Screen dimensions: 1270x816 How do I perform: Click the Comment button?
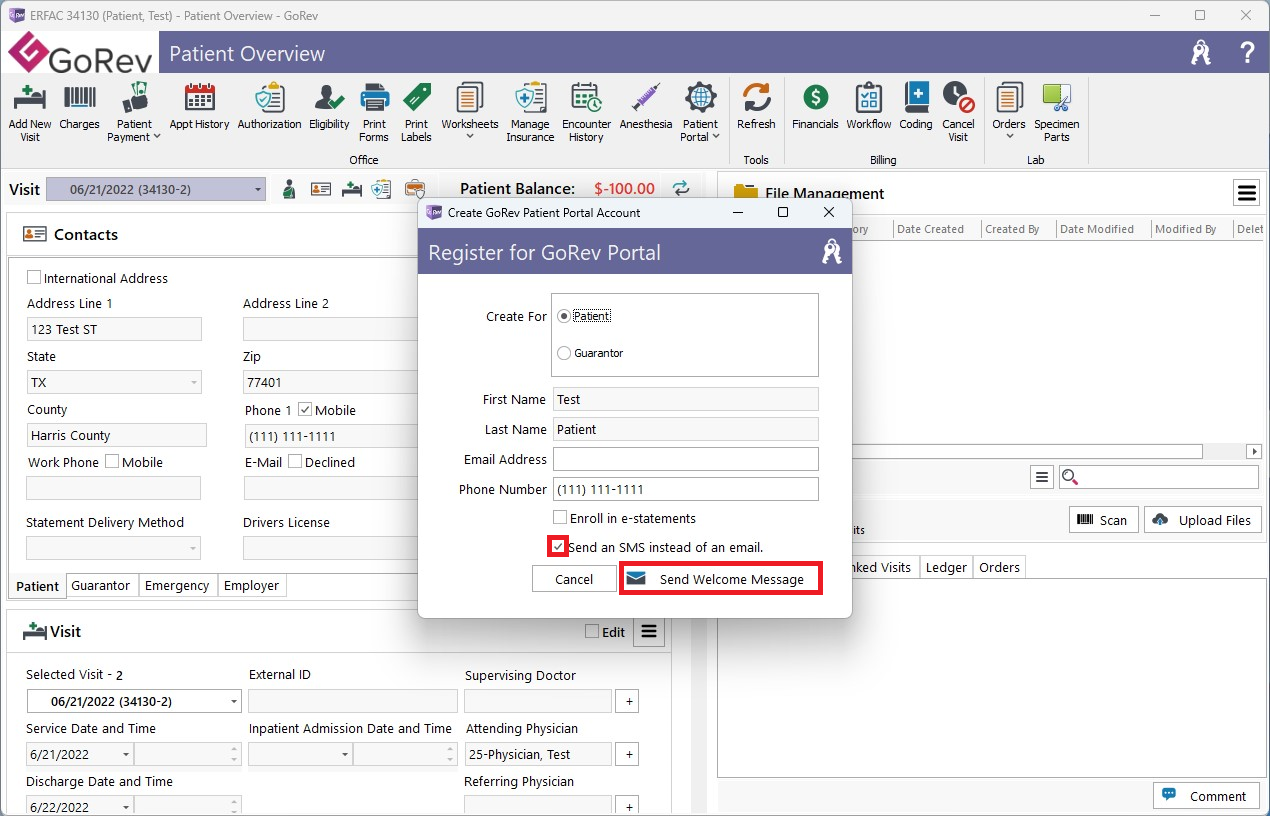coord(1206,796)
